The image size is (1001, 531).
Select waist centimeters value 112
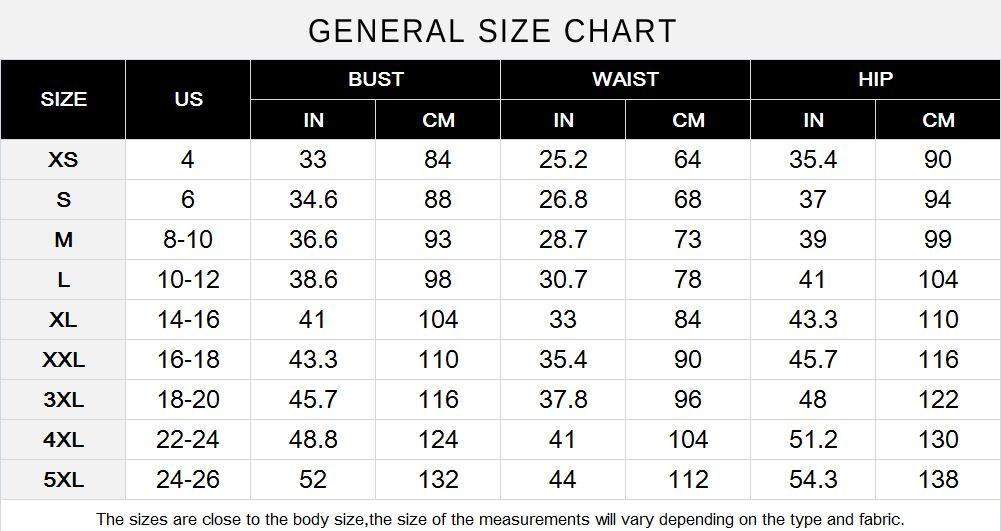coord(688,480)
